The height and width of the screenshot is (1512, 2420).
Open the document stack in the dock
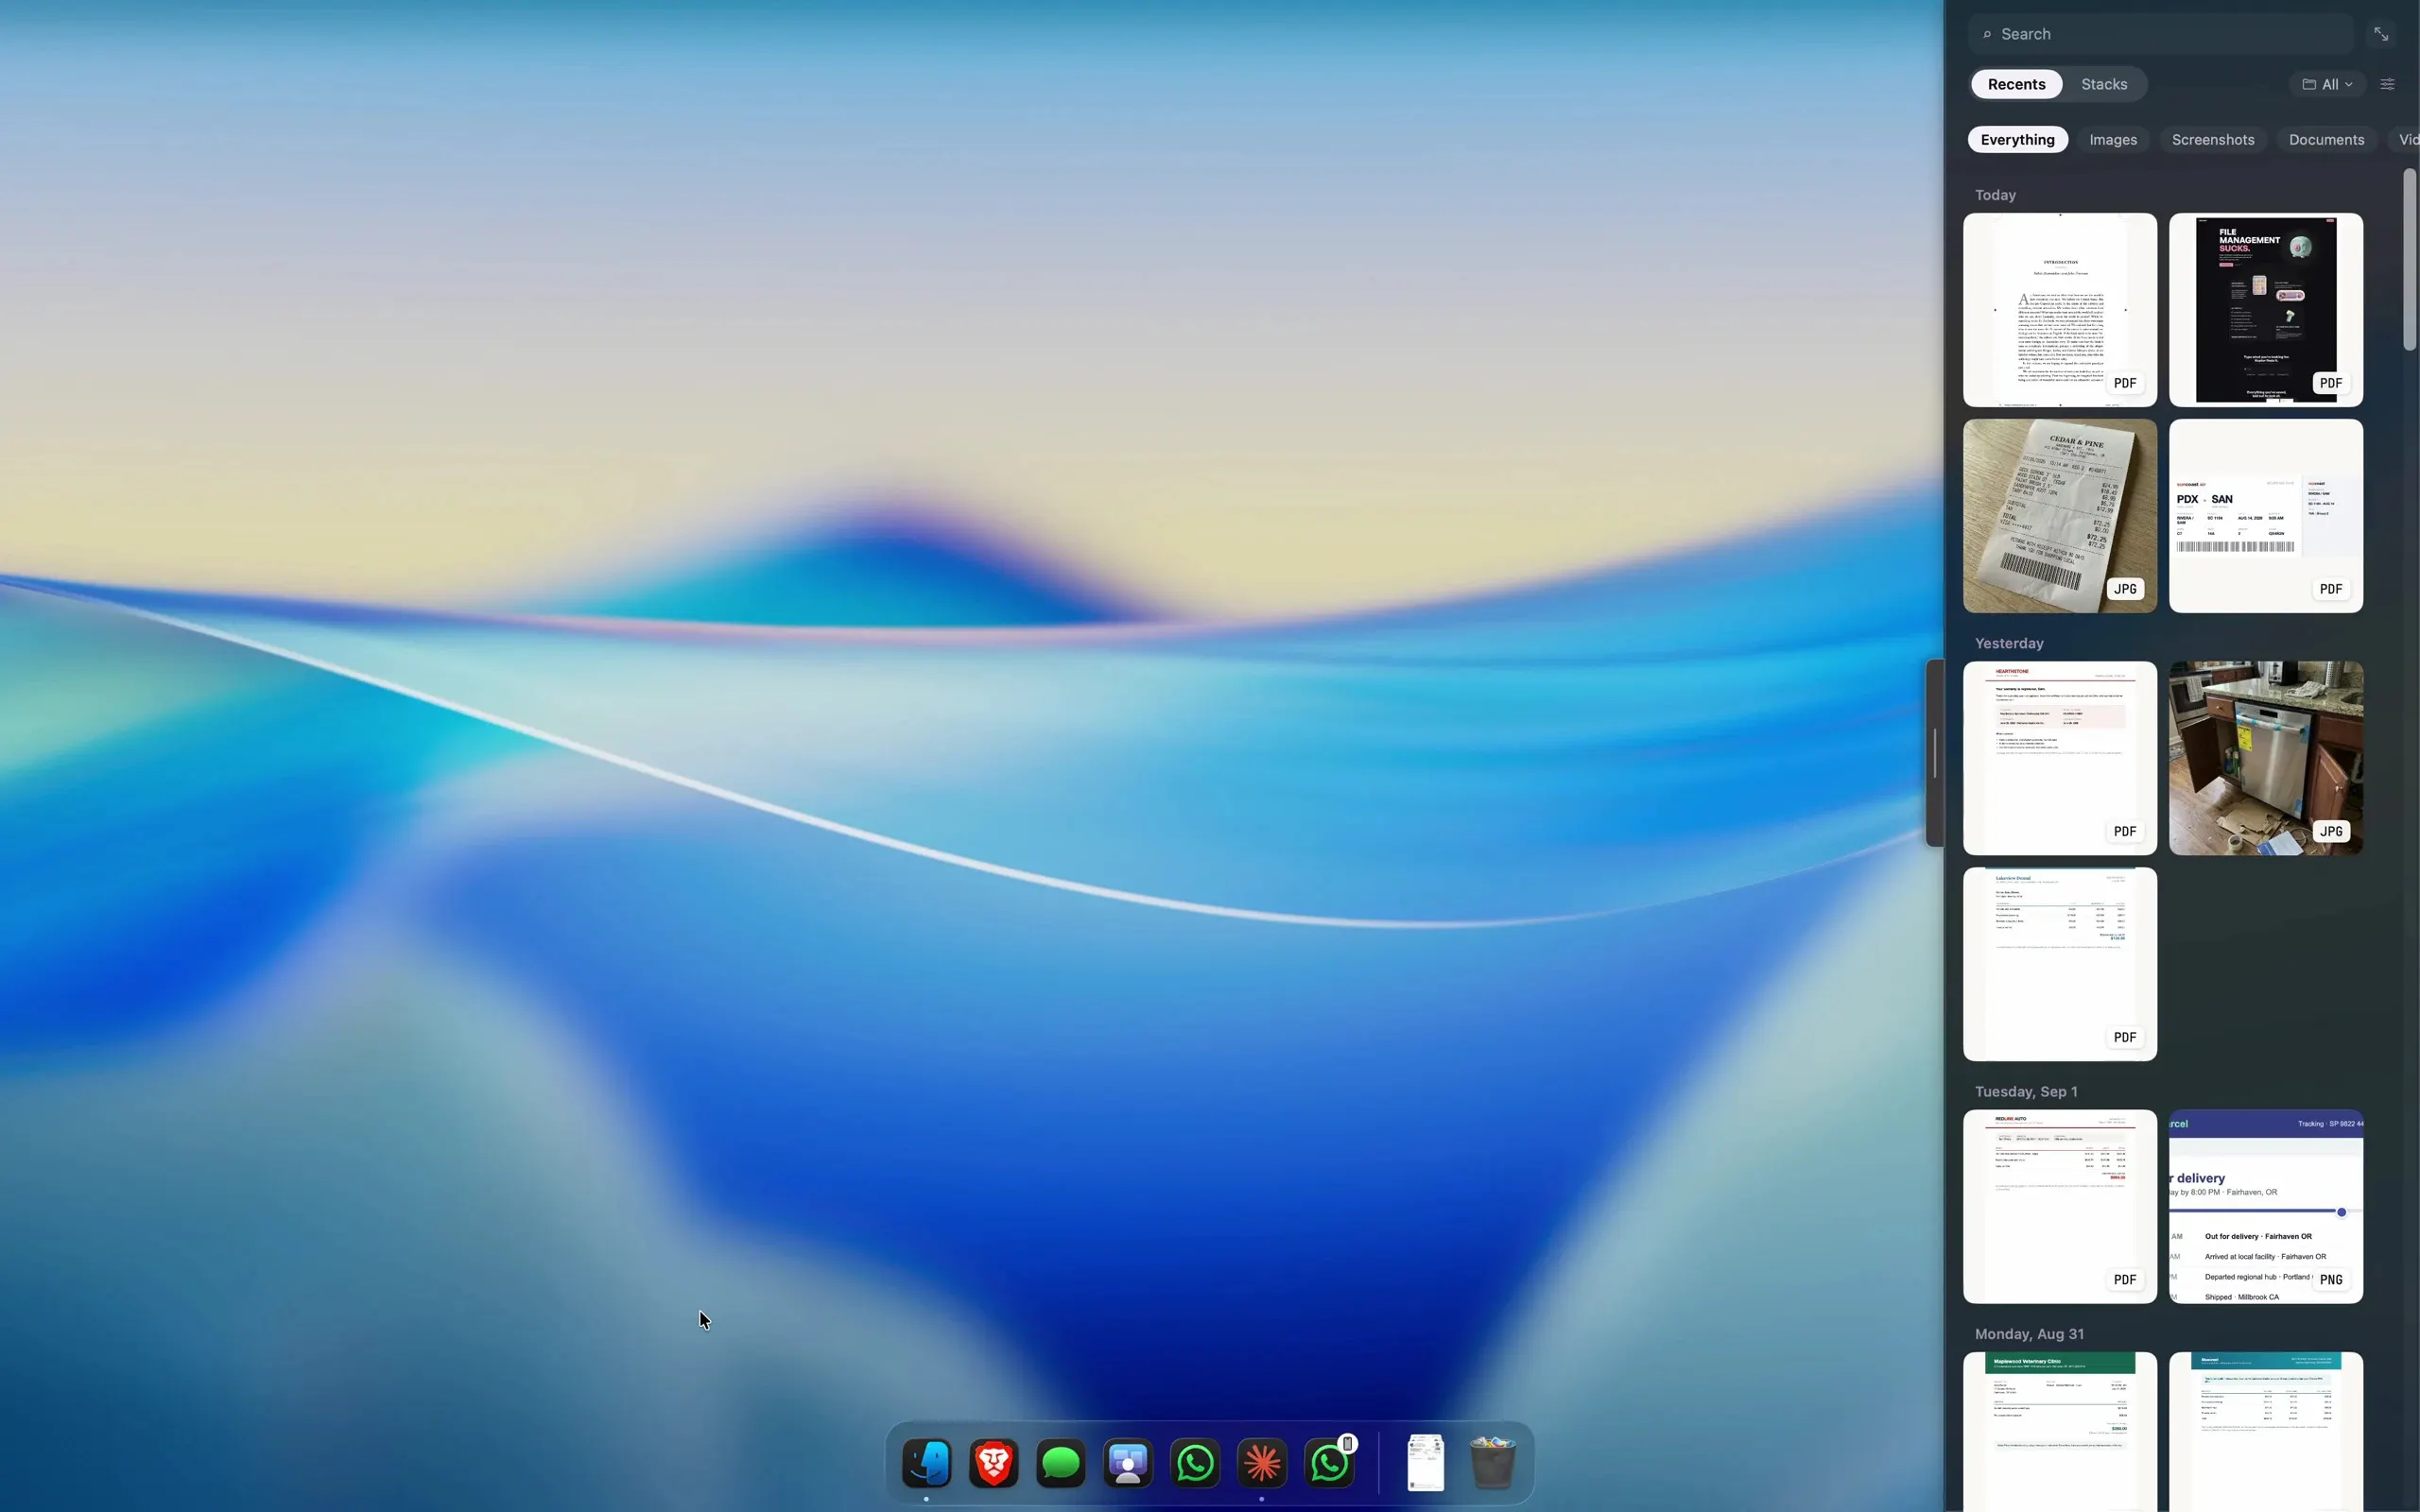tap(1425, 1463)
